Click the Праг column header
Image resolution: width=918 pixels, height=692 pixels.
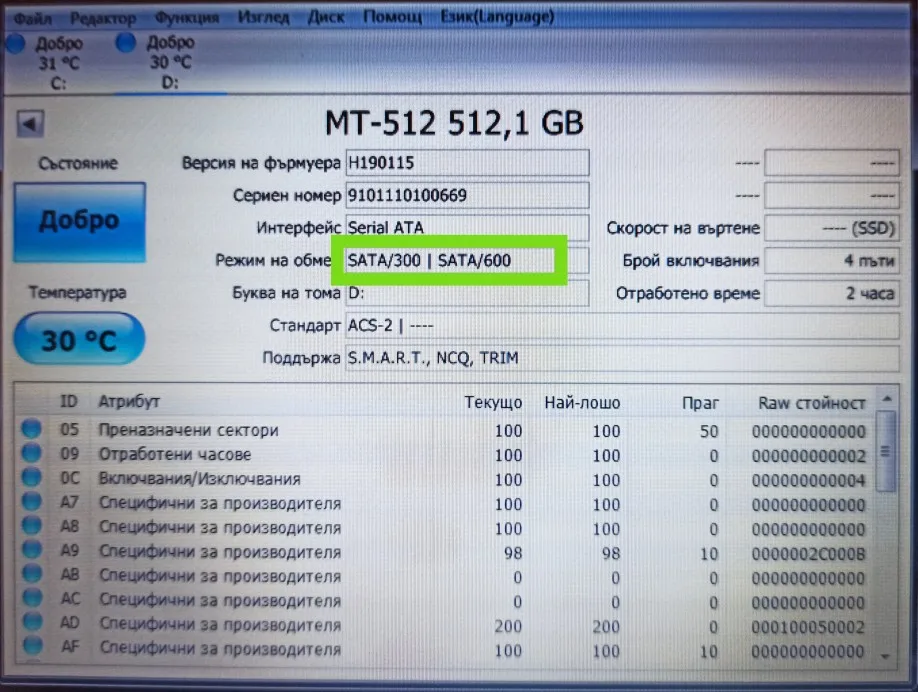click(x=700, y=403)
